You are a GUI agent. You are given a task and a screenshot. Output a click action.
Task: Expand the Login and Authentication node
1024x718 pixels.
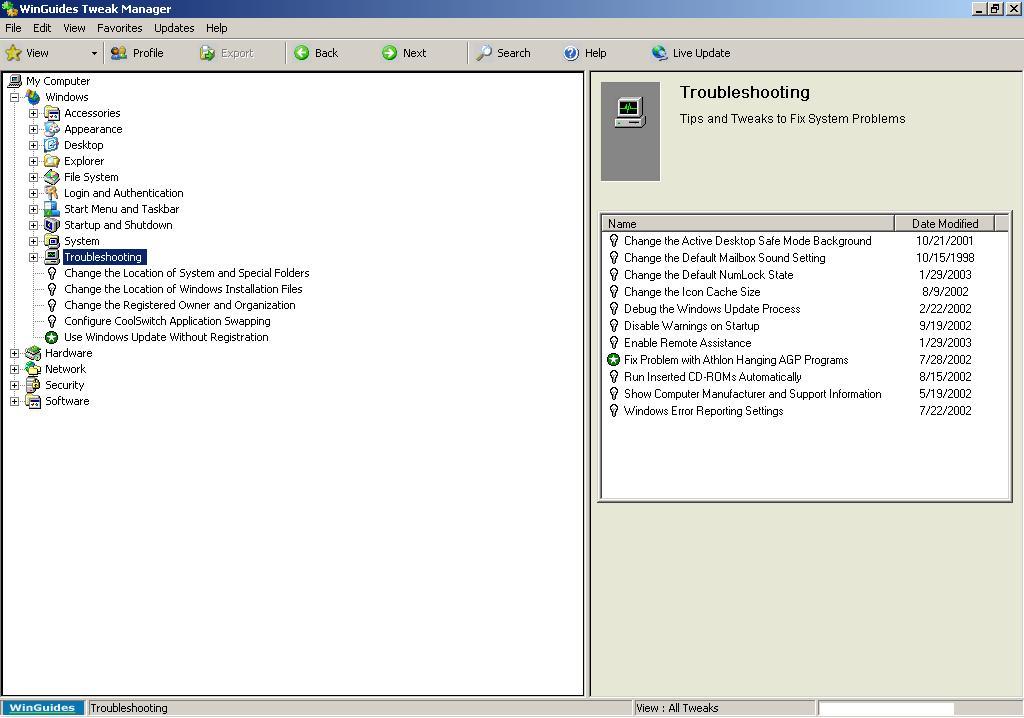point(33,193)
